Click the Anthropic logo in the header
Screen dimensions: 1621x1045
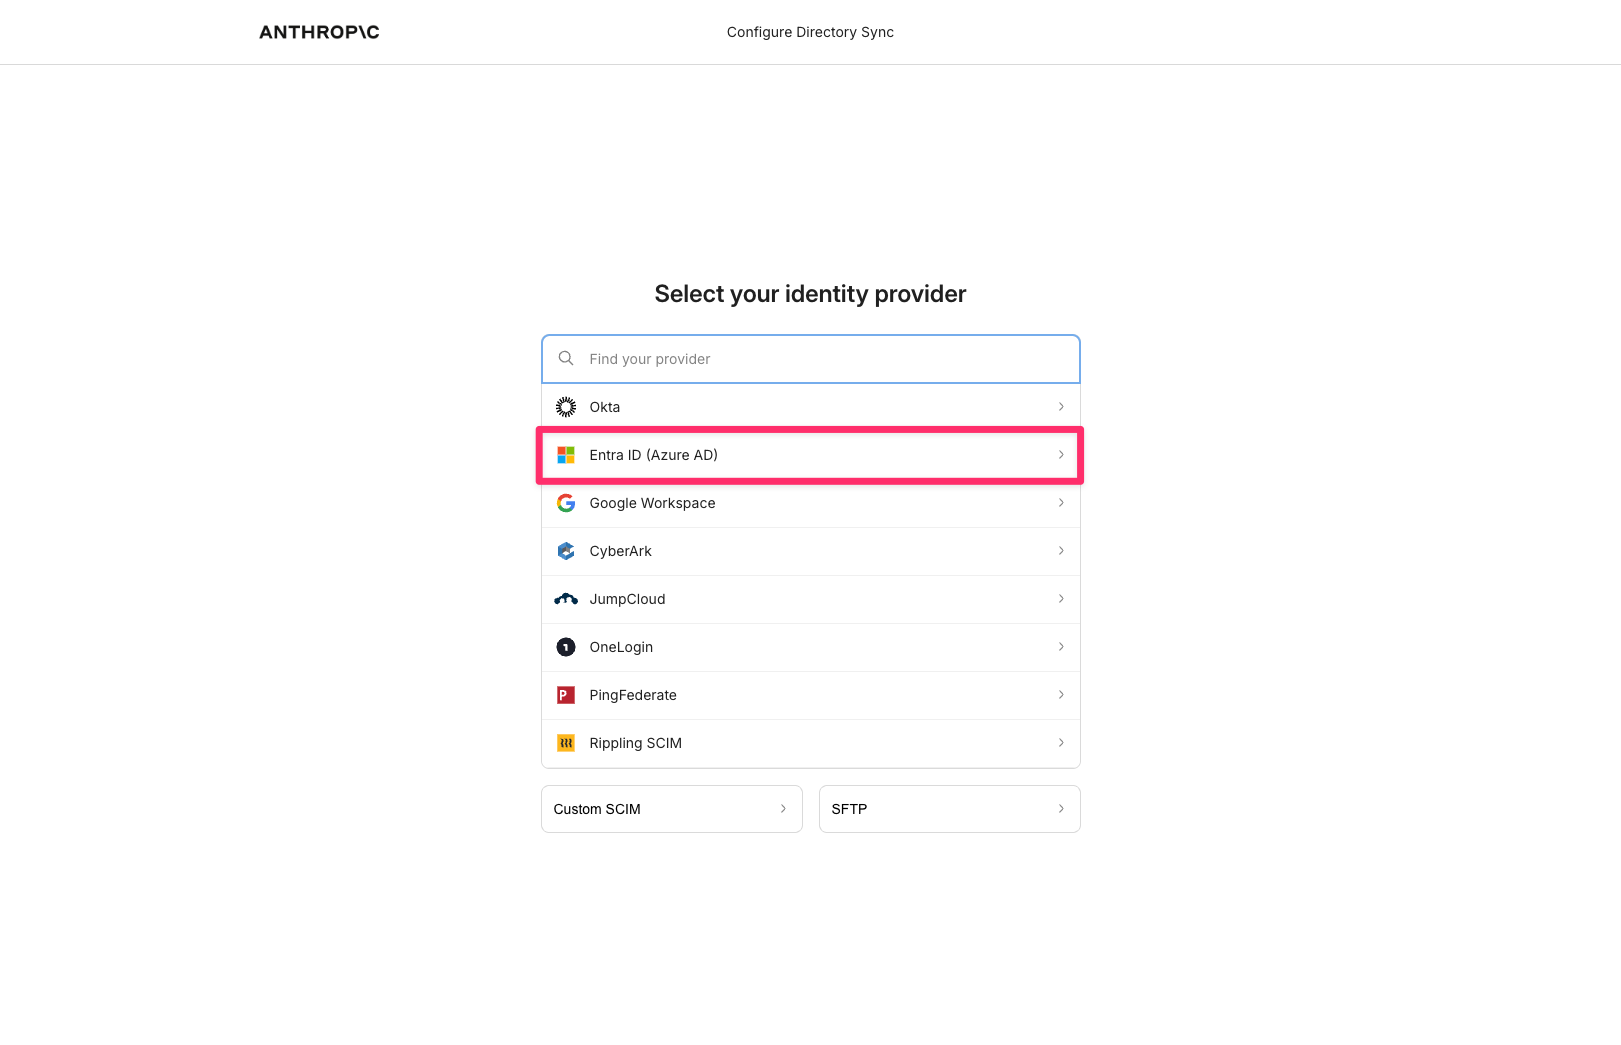point(319,32)
